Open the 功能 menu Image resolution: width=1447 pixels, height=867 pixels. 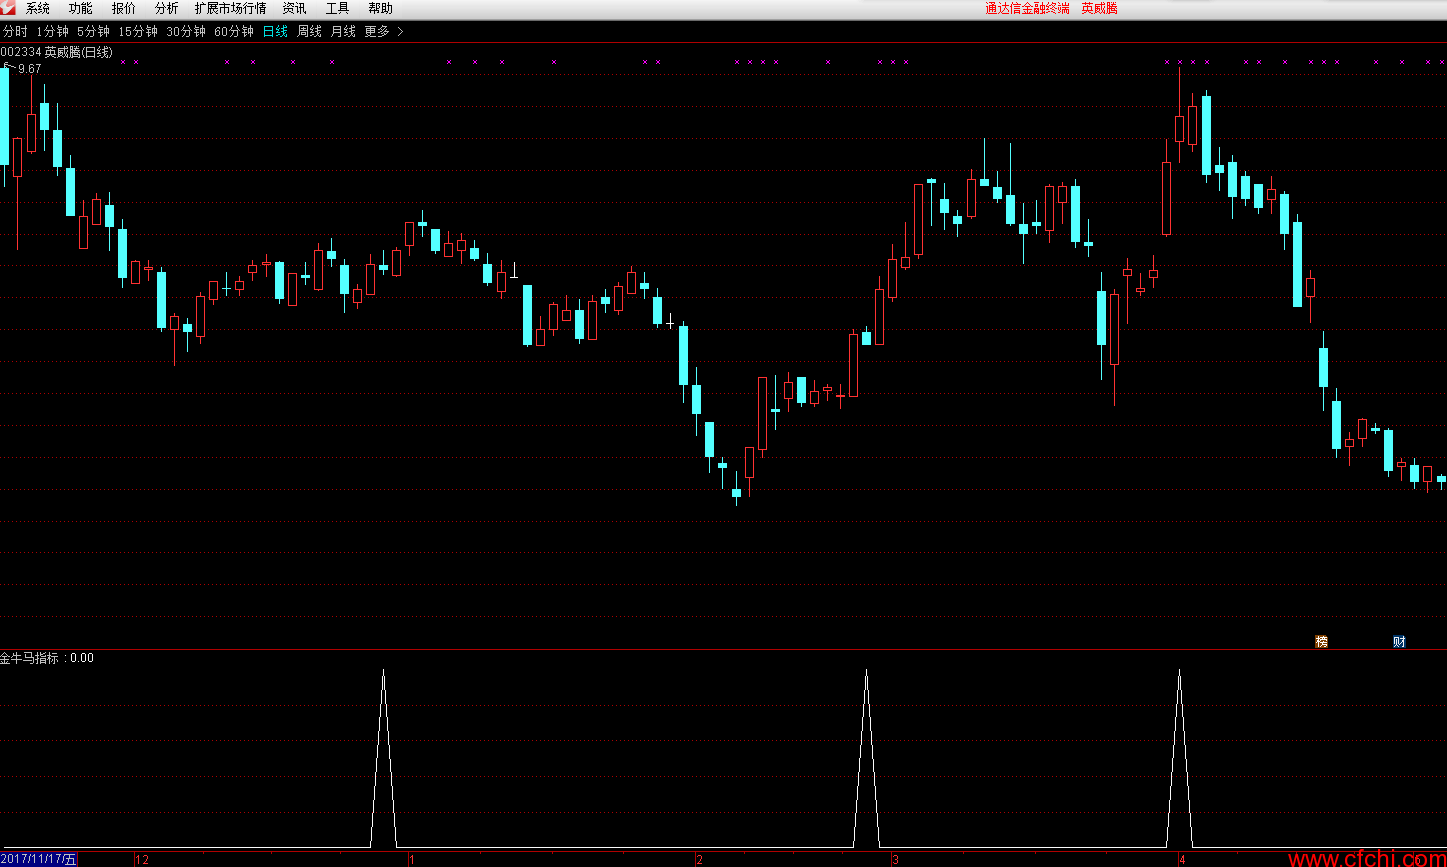81,8
